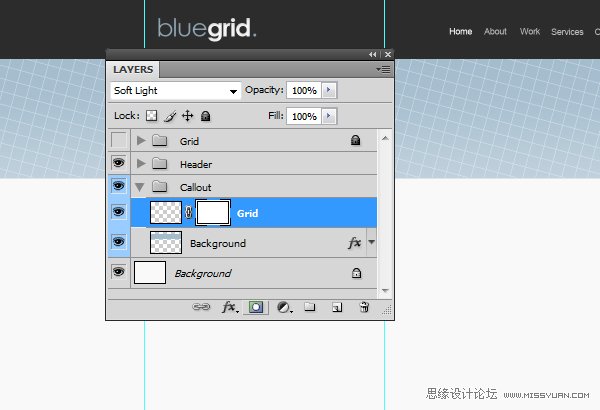Toggle lock image pixels brush icon
Screen dimensions: 600x410
(x=170, y=116)
